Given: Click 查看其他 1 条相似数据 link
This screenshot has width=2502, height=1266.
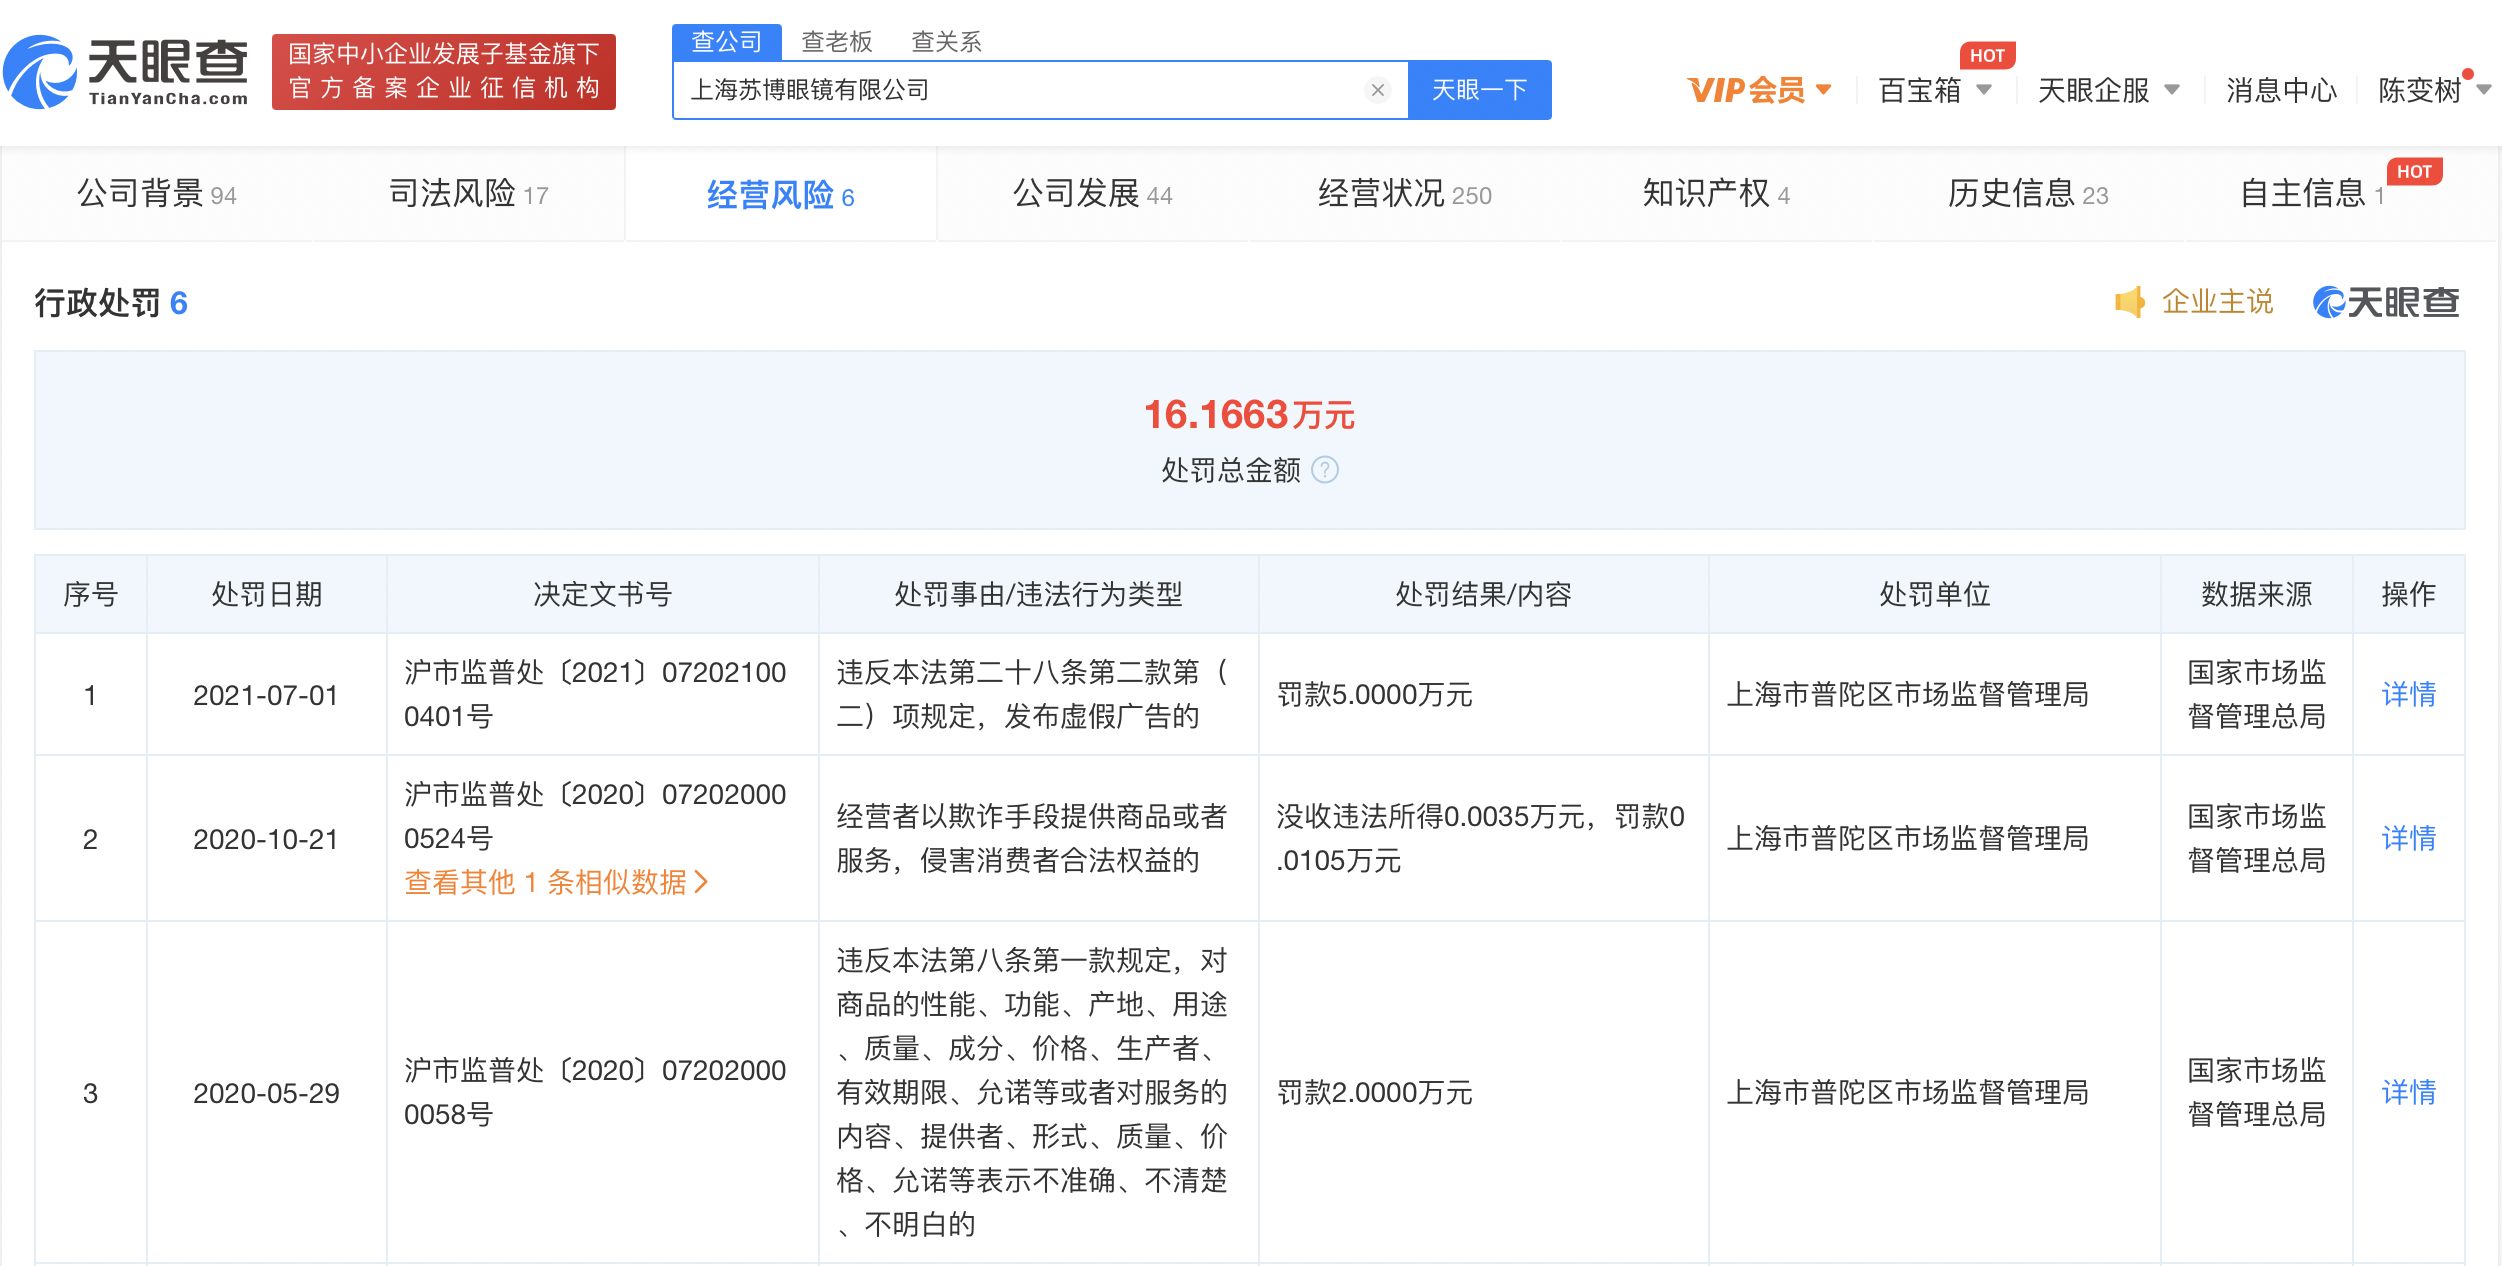Looking at the screenshot, I should (x=556, y=882).
